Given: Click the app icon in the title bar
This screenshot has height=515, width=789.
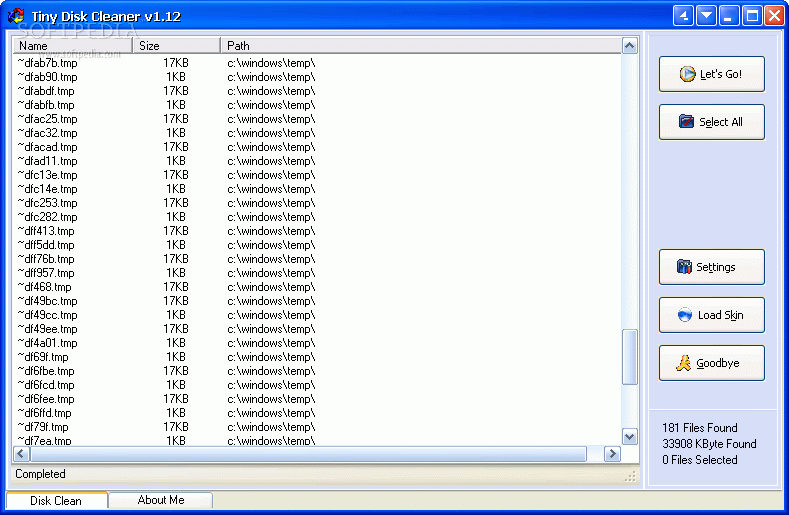Looking at the screenshot, I should point(16,16).
